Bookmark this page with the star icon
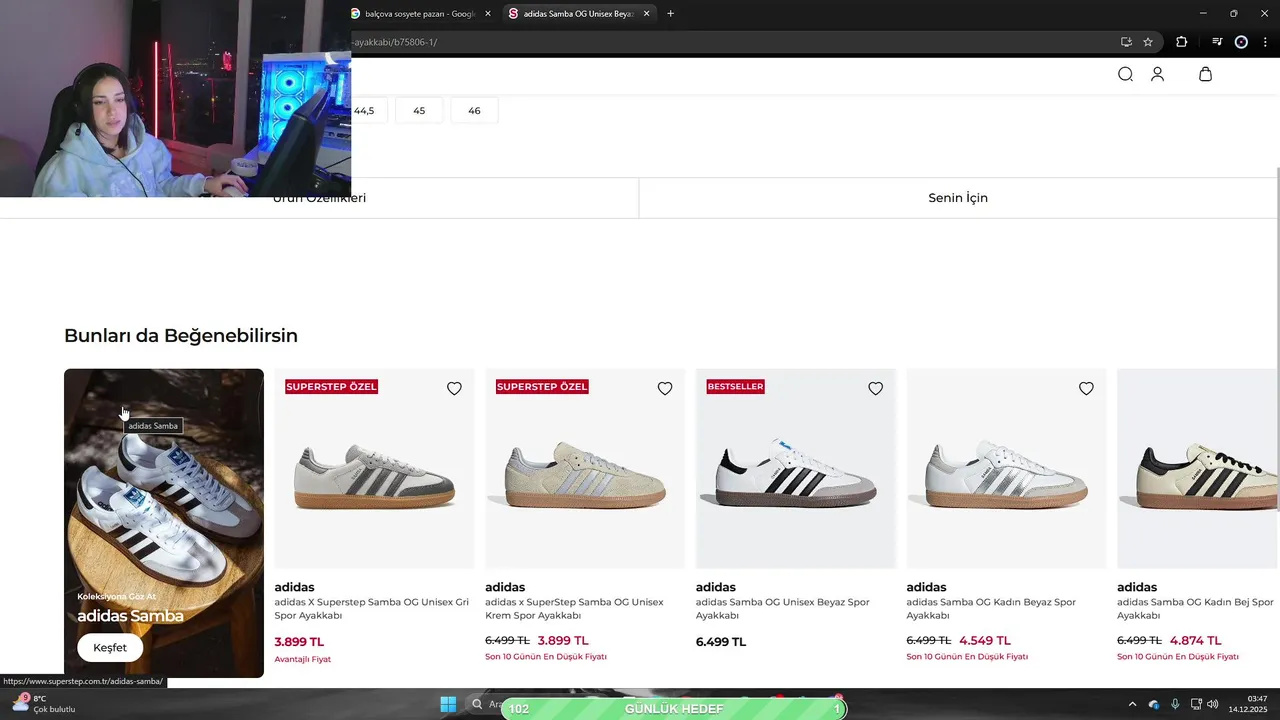The image size is (1280, 720). (x=1148, y=42)
